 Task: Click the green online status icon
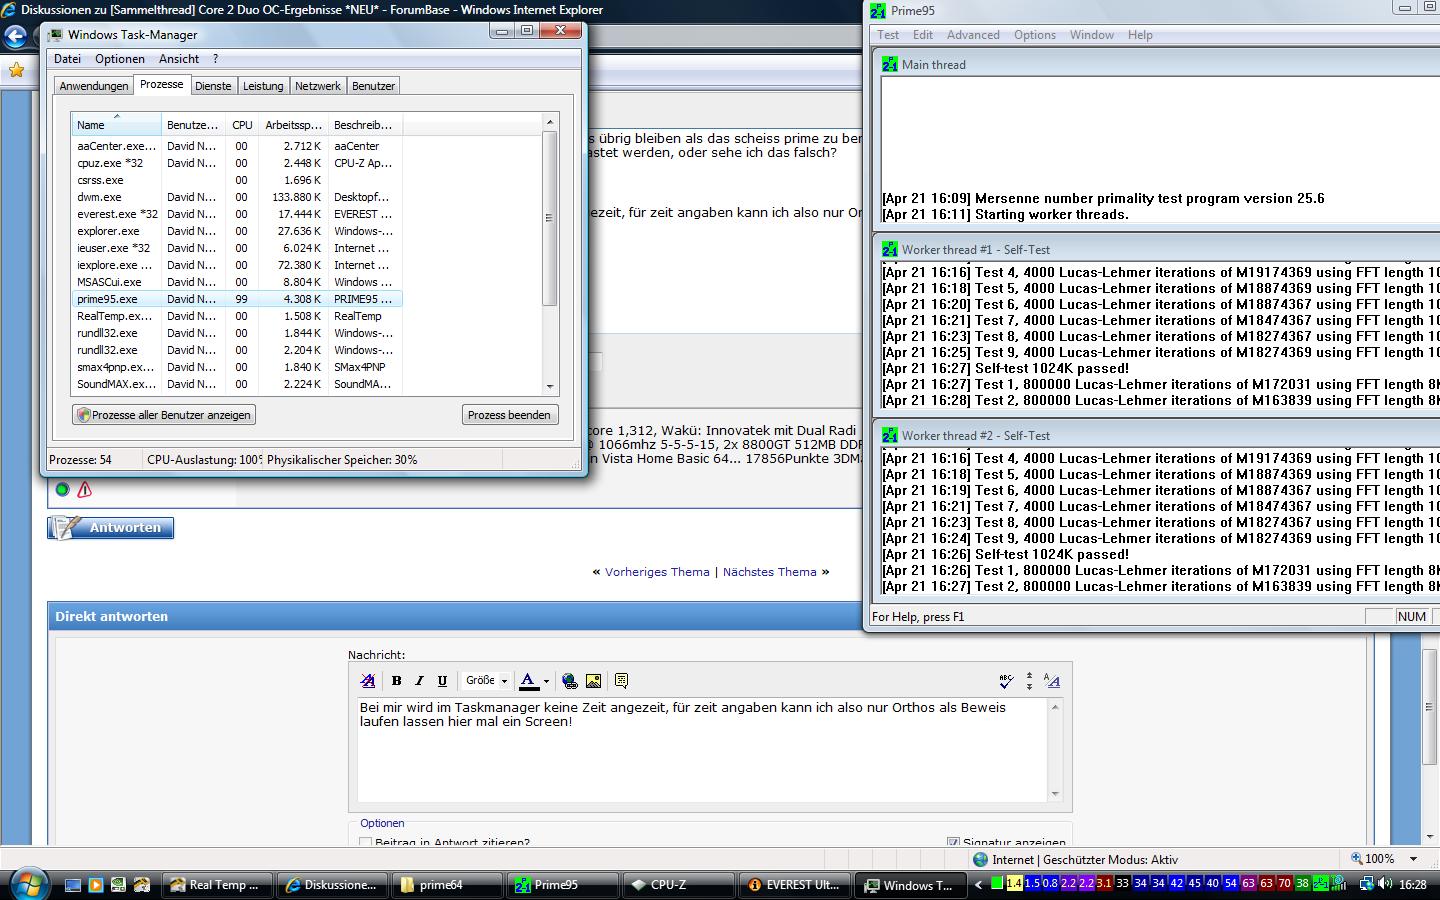coord(62,489)
